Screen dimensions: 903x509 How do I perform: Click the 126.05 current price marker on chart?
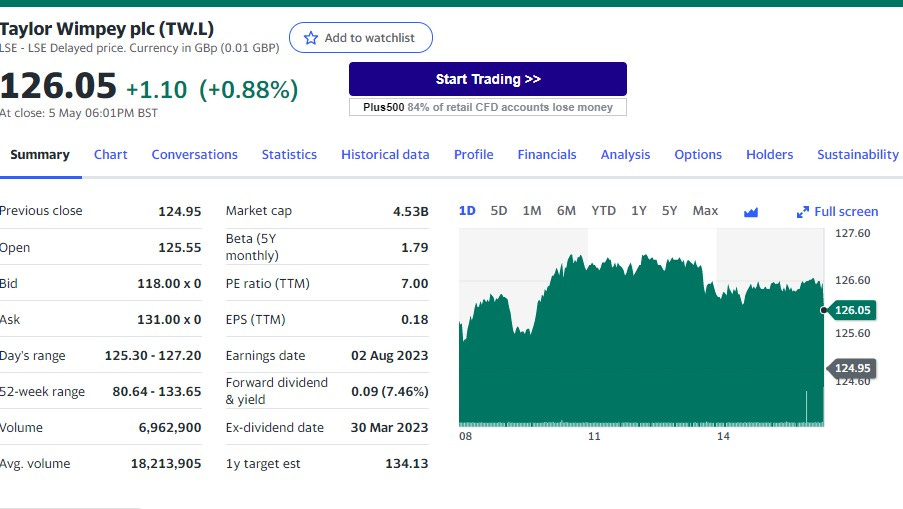pyautogui.click(x=852, y=310)
